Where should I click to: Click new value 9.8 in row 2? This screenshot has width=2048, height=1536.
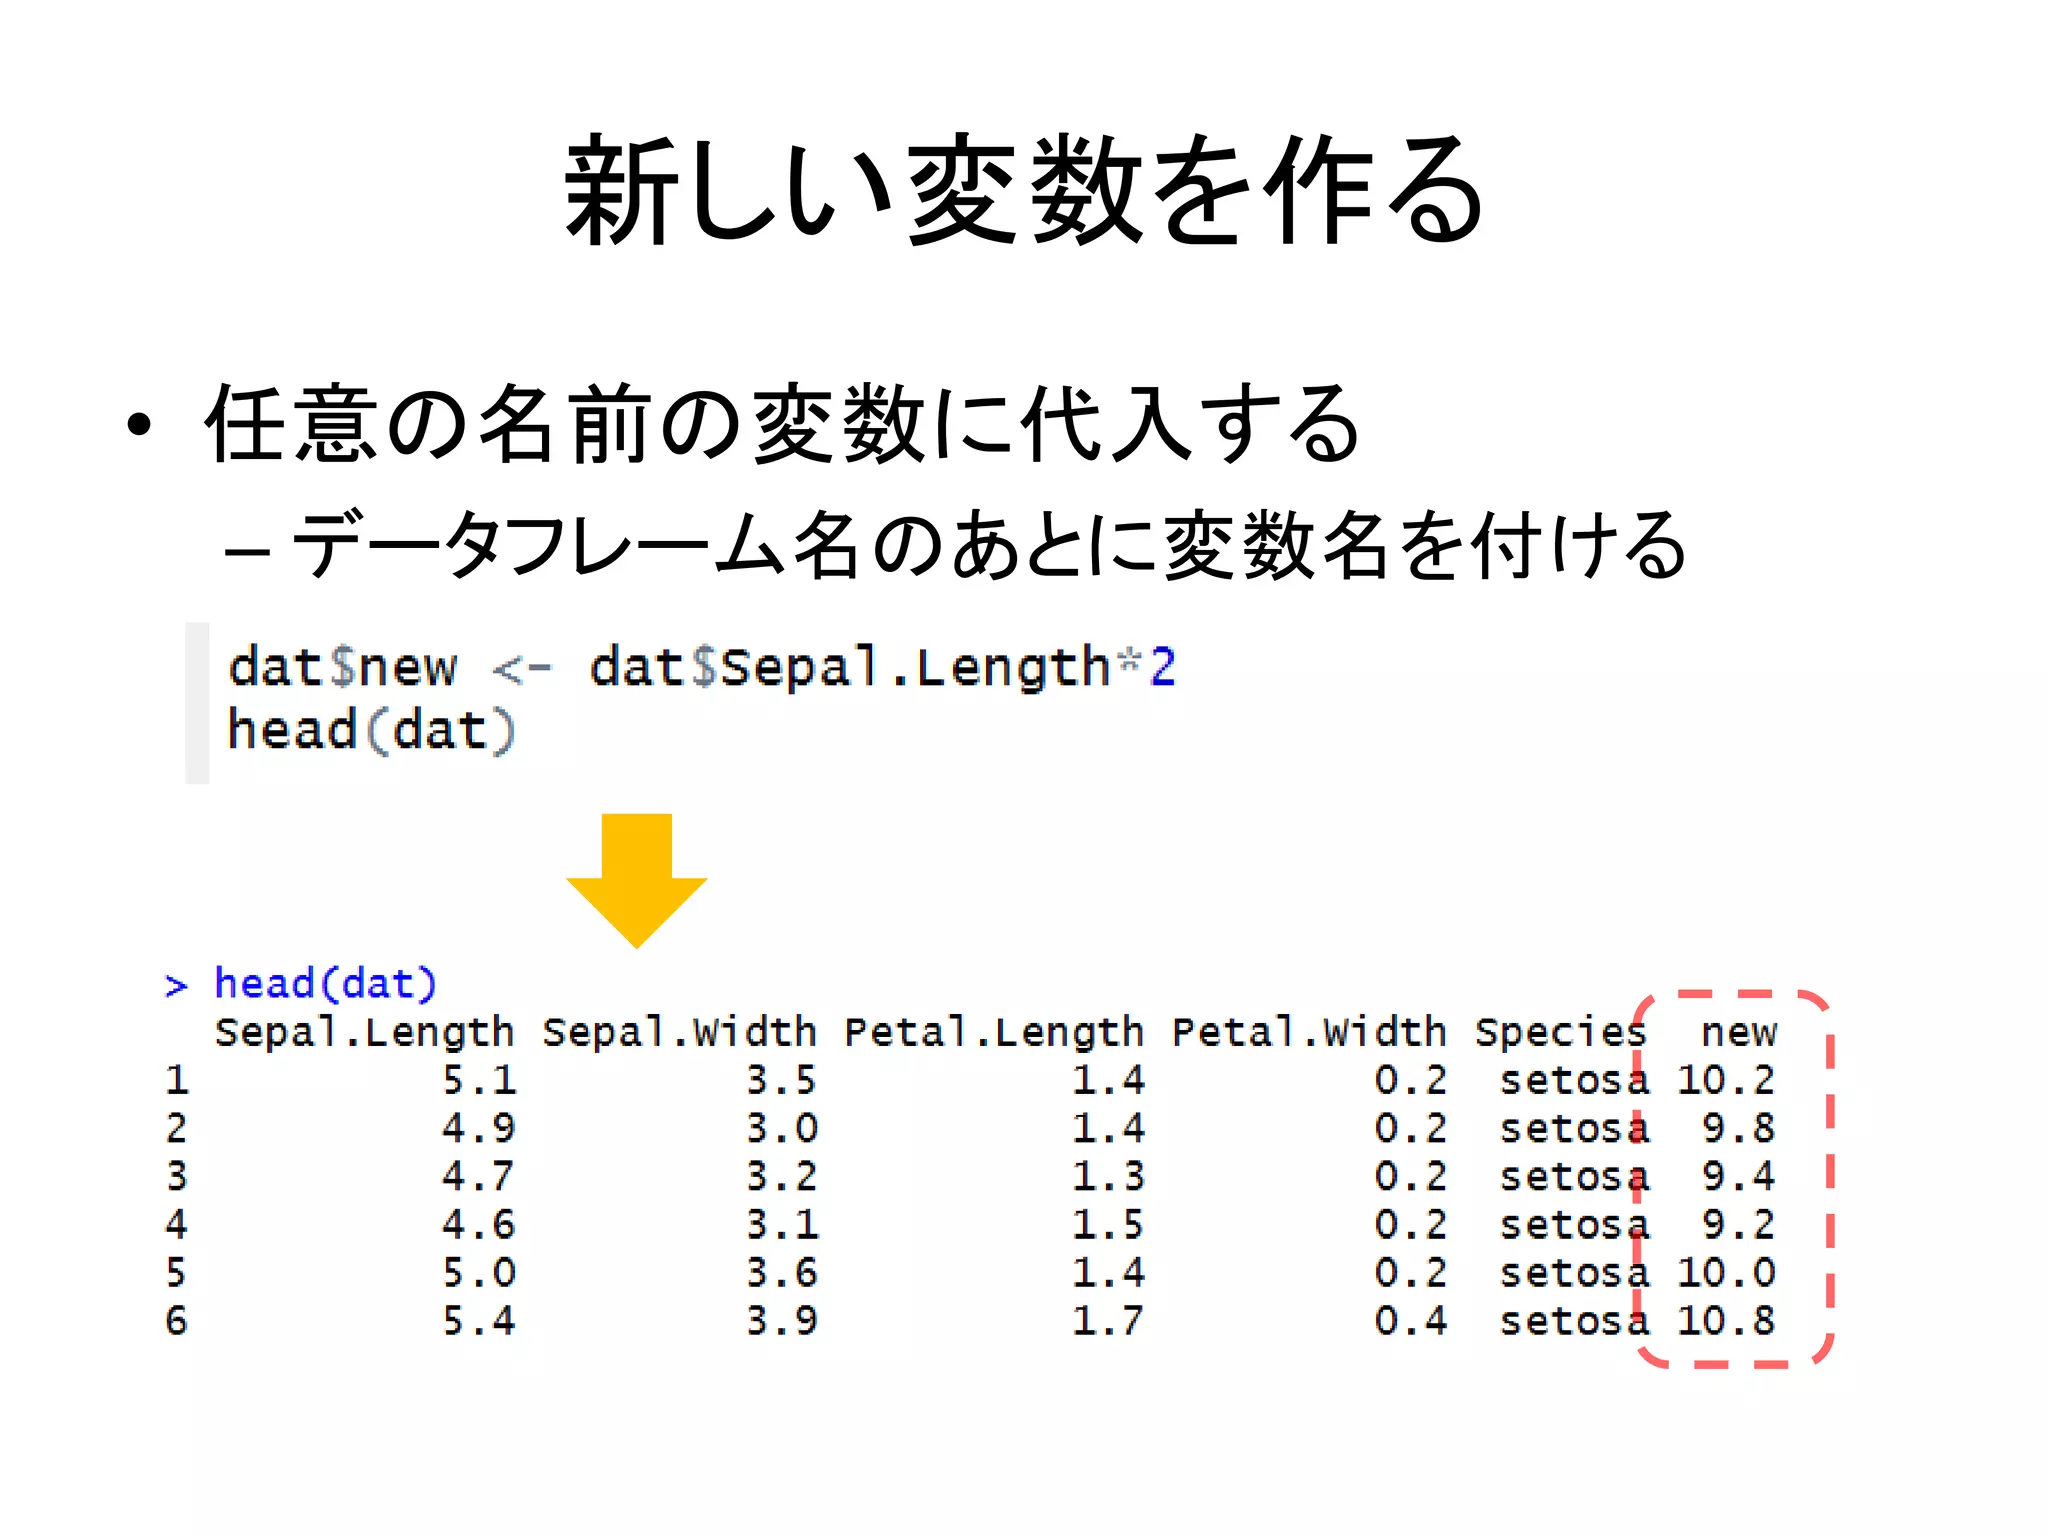tap(1739, 1128)
